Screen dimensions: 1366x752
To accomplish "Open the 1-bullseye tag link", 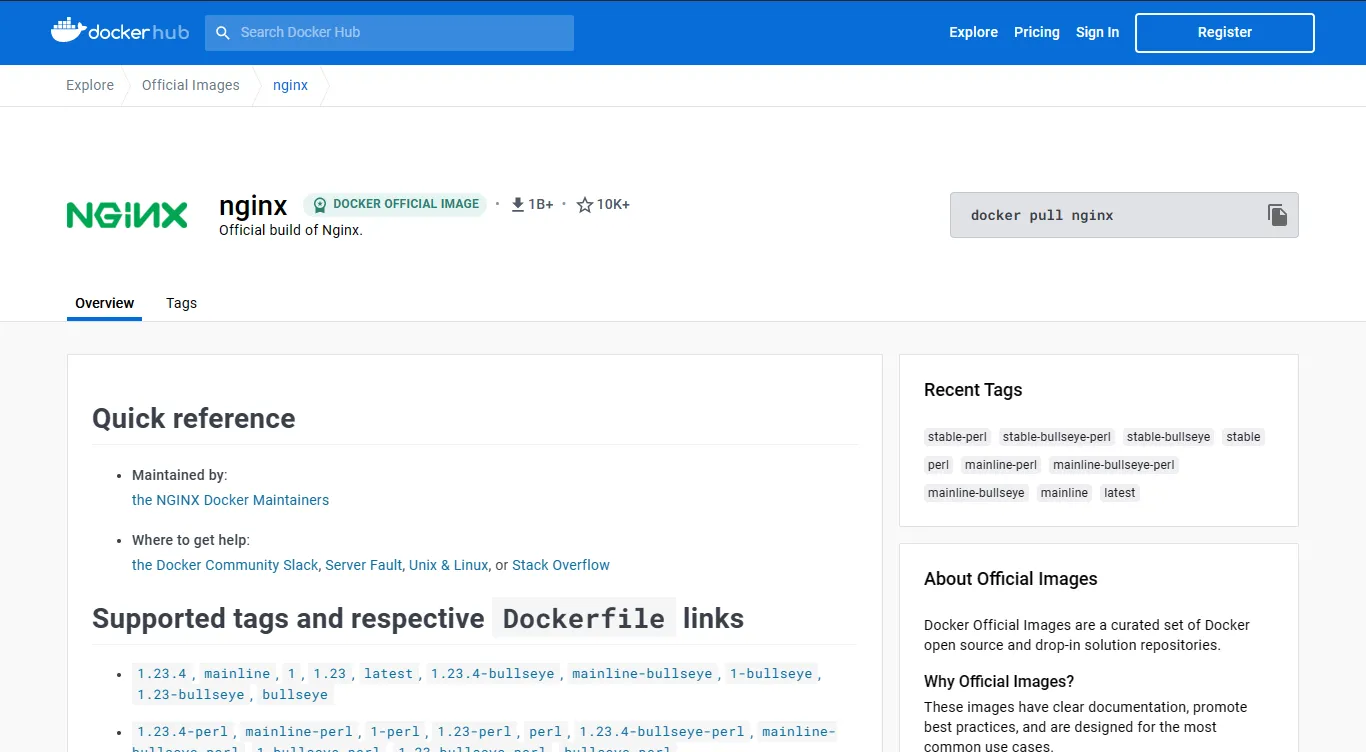I will [x=771, y=673].
